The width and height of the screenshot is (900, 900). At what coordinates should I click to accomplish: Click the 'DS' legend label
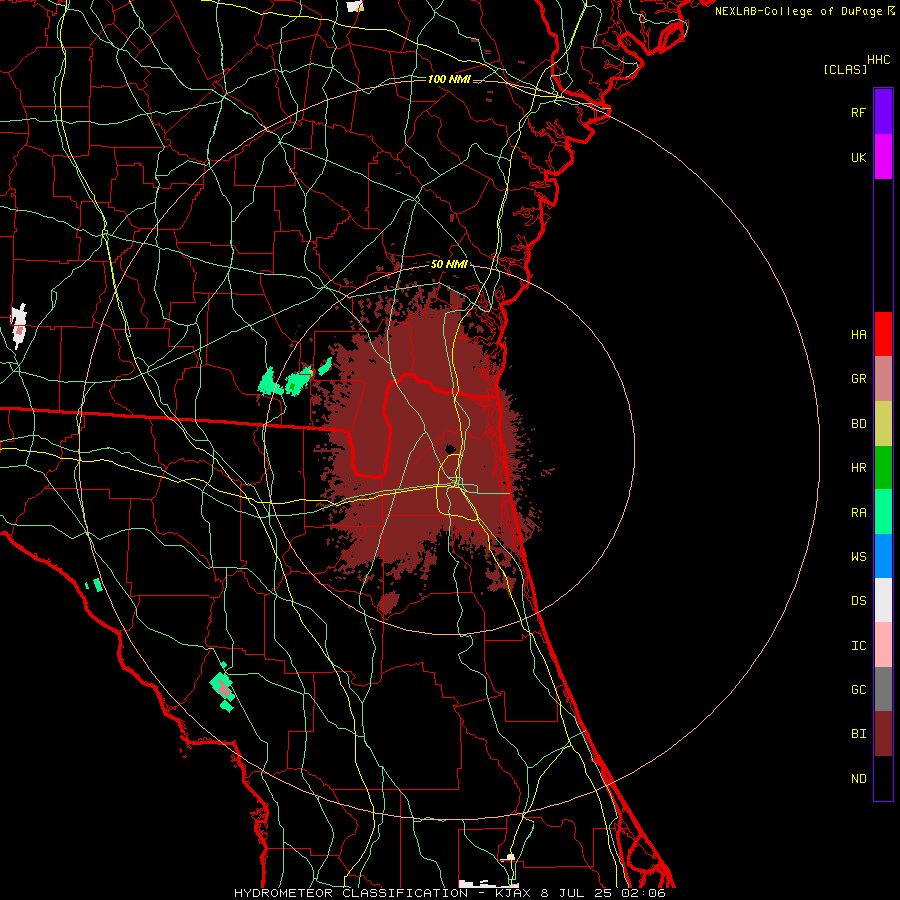858,601
